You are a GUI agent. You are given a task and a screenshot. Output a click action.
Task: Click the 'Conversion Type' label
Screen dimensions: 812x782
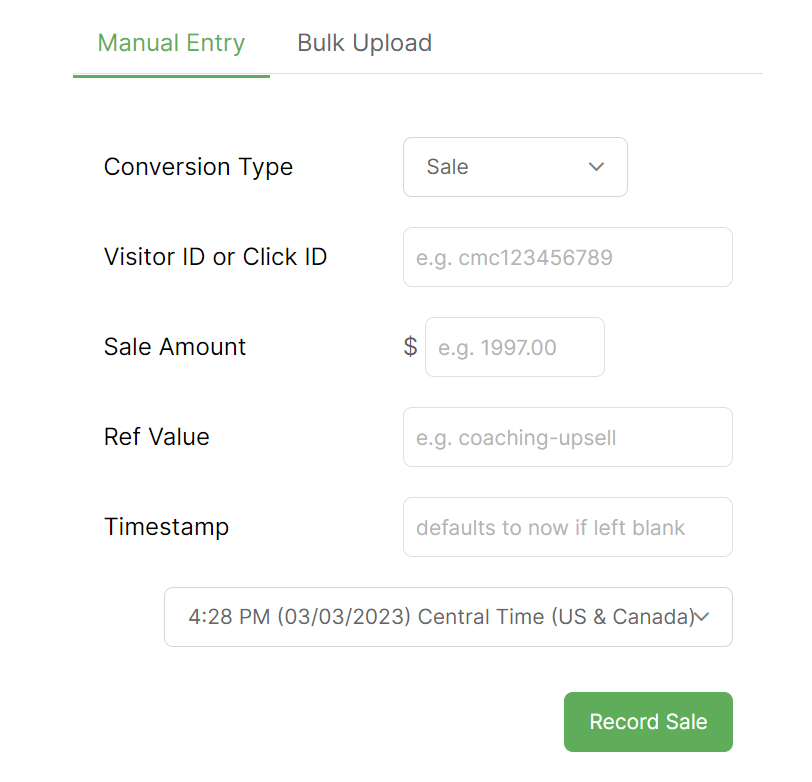coord(198,167)
